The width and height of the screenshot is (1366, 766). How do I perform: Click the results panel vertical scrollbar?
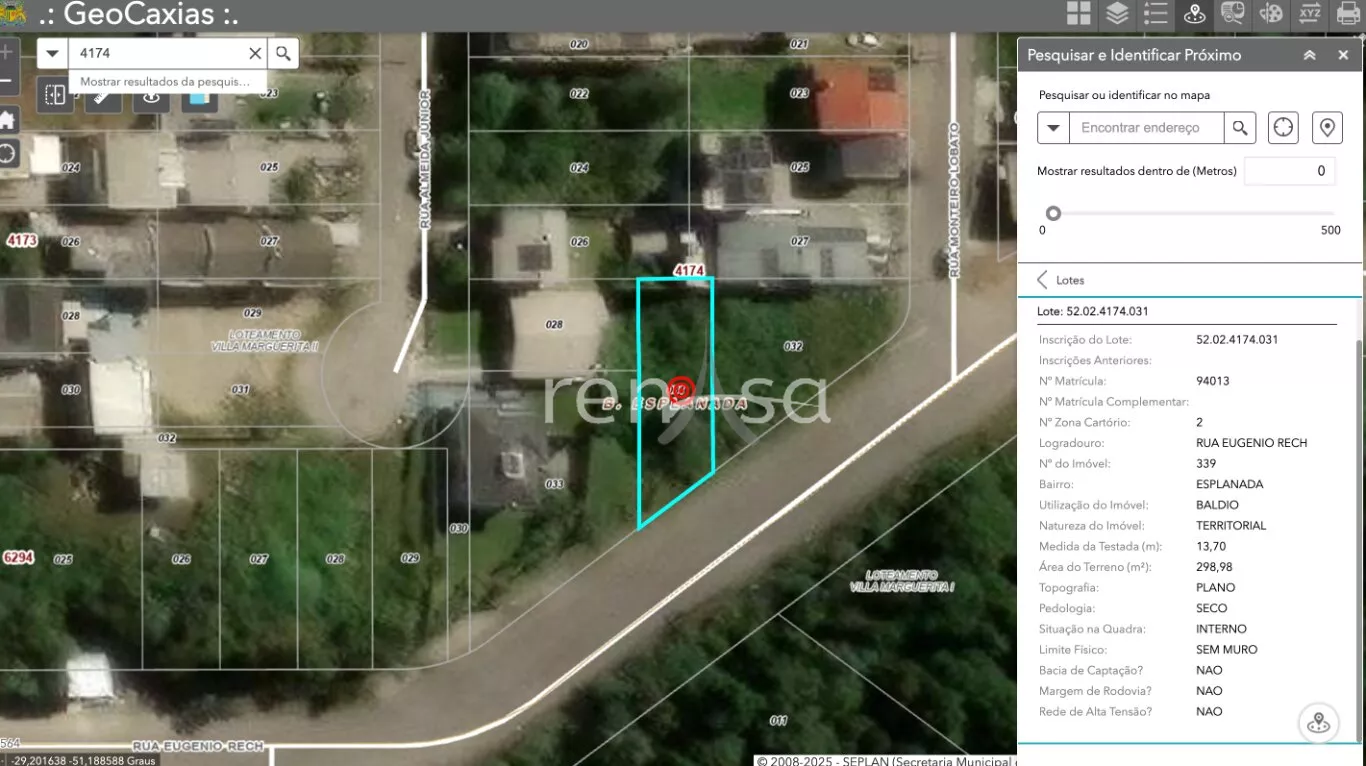pos(1358,540)
